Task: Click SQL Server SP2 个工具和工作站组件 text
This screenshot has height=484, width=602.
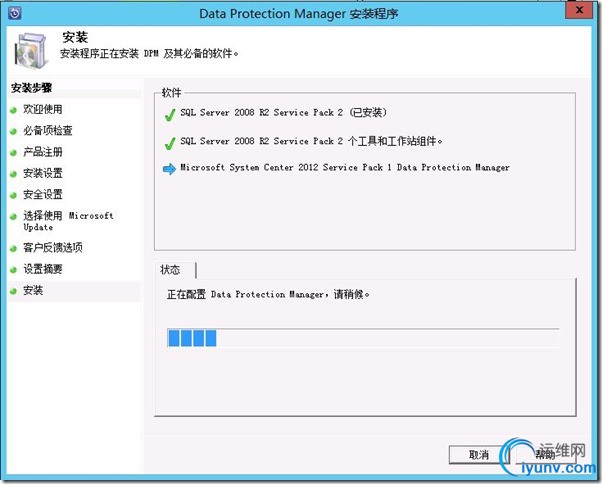Action: [311, 141]
